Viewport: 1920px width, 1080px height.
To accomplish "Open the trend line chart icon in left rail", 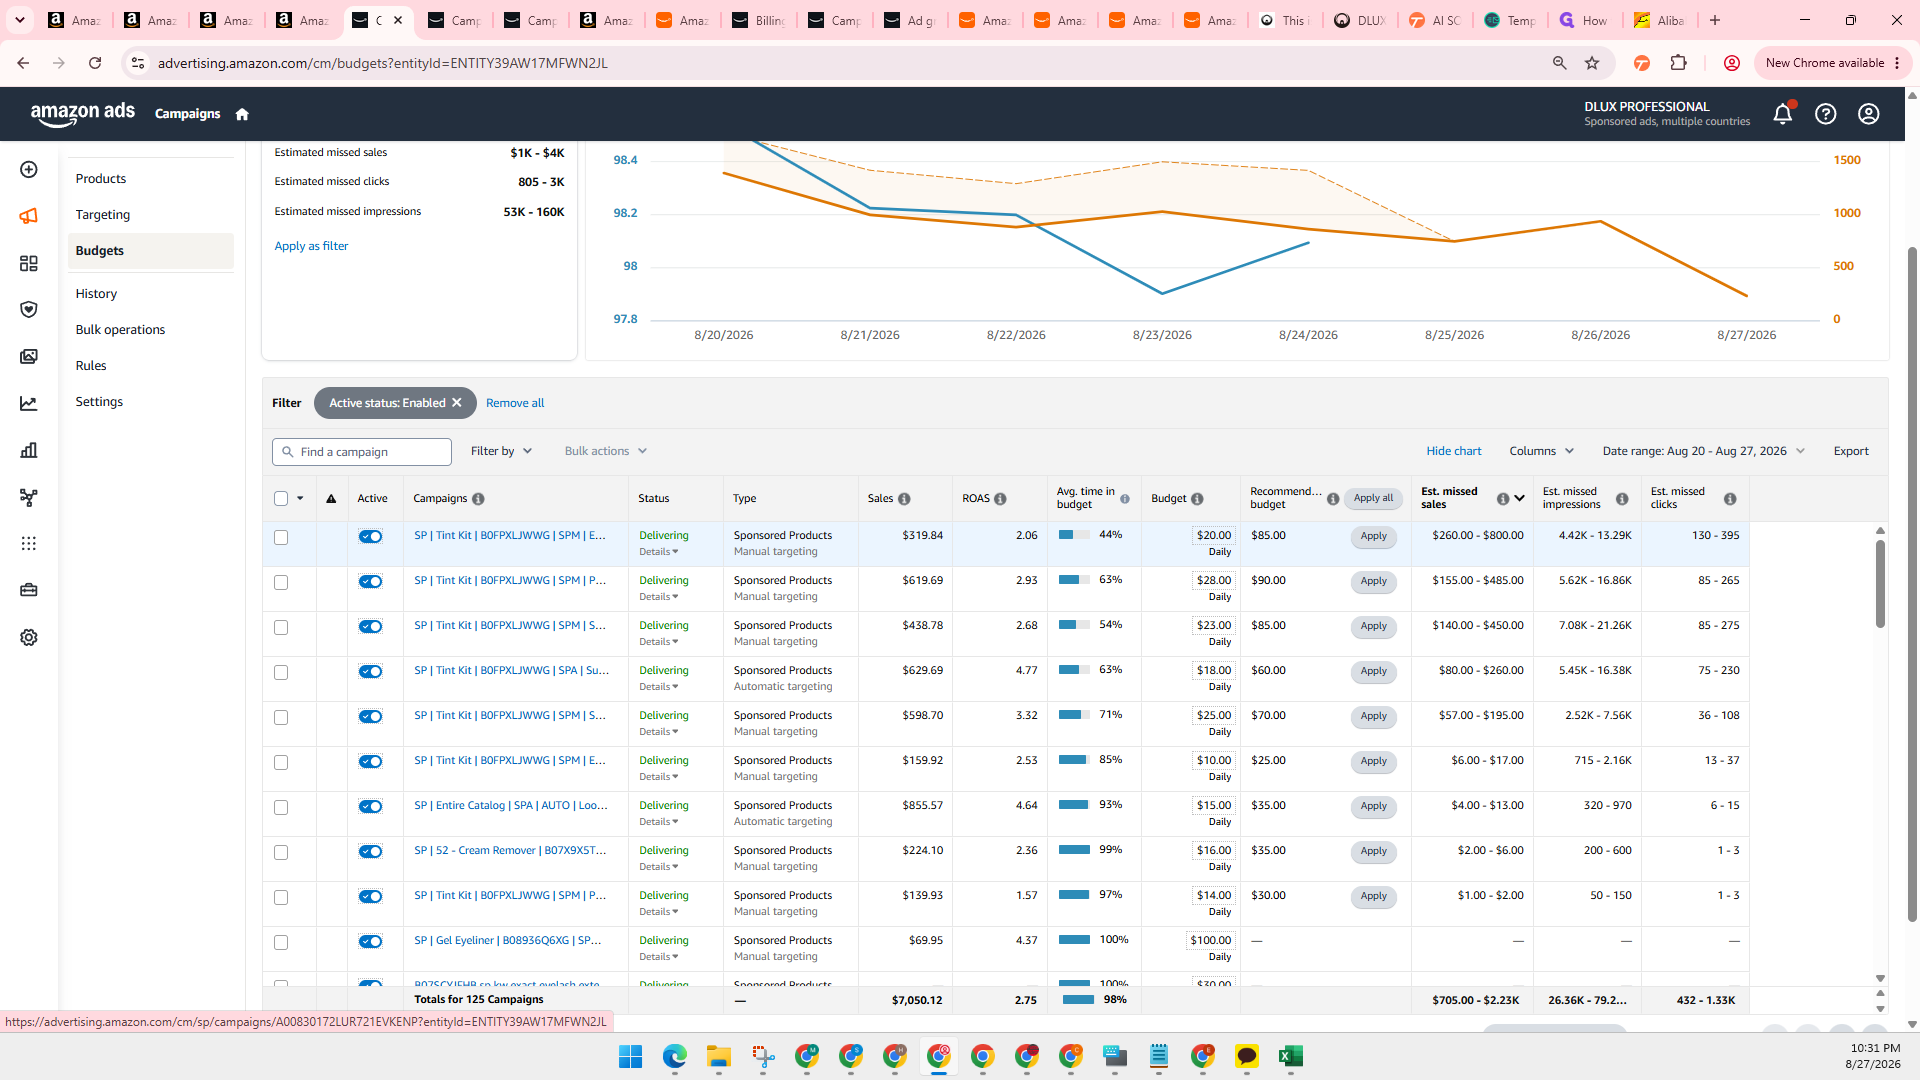I will pyautogui.click(x=29, y=404).
